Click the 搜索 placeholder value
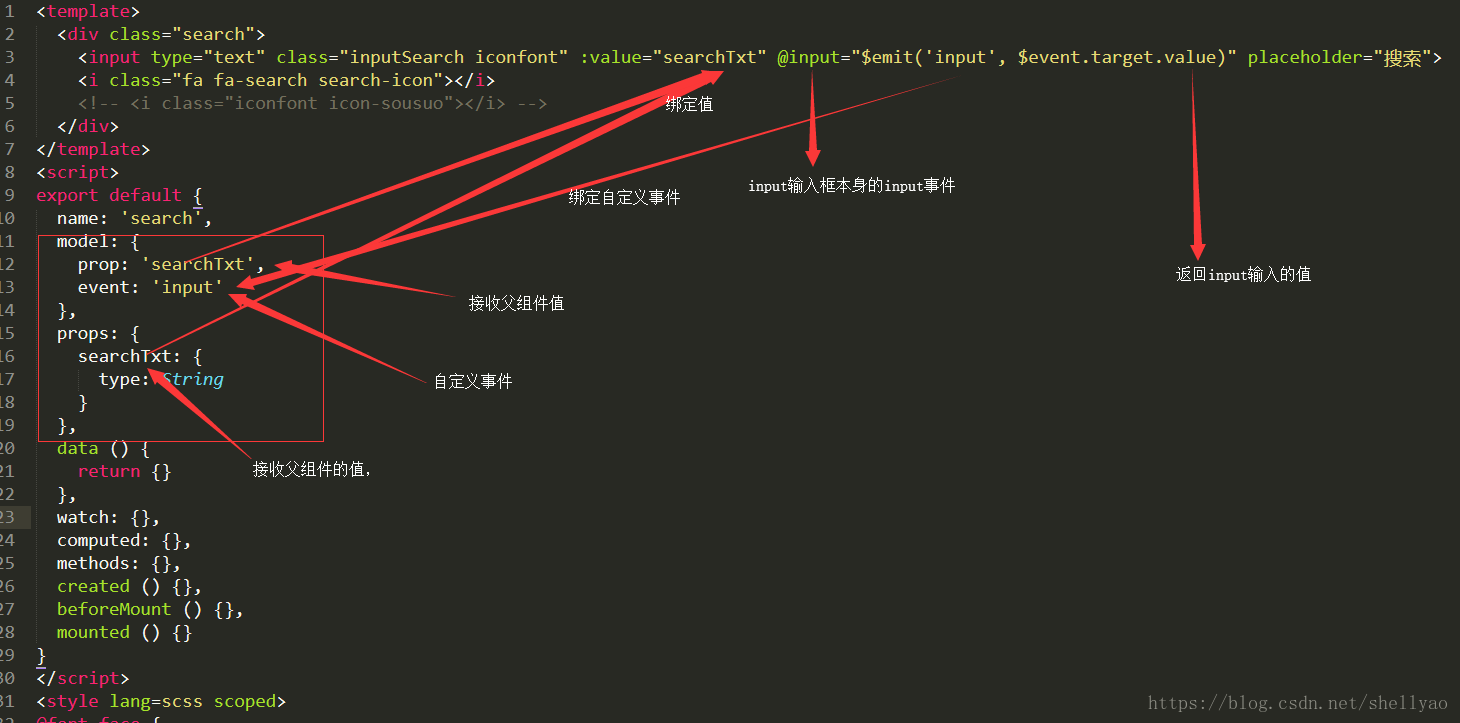Image resolution: width=1460 pixels, height=723 pixels. (x=1402, y=57)
